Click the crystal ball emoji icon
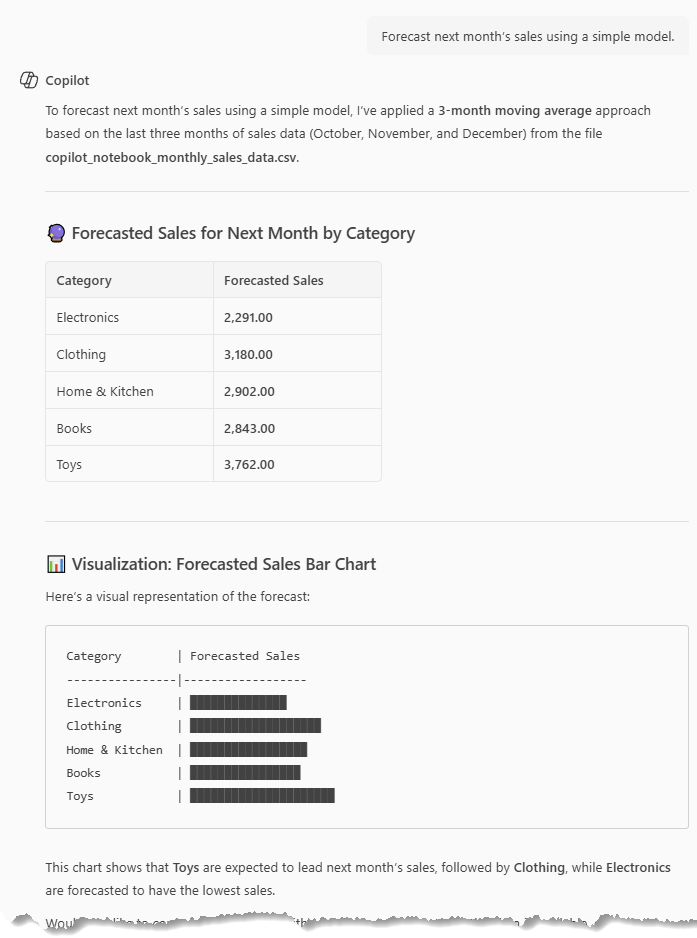The image size is (697, 938). [56, 233]
